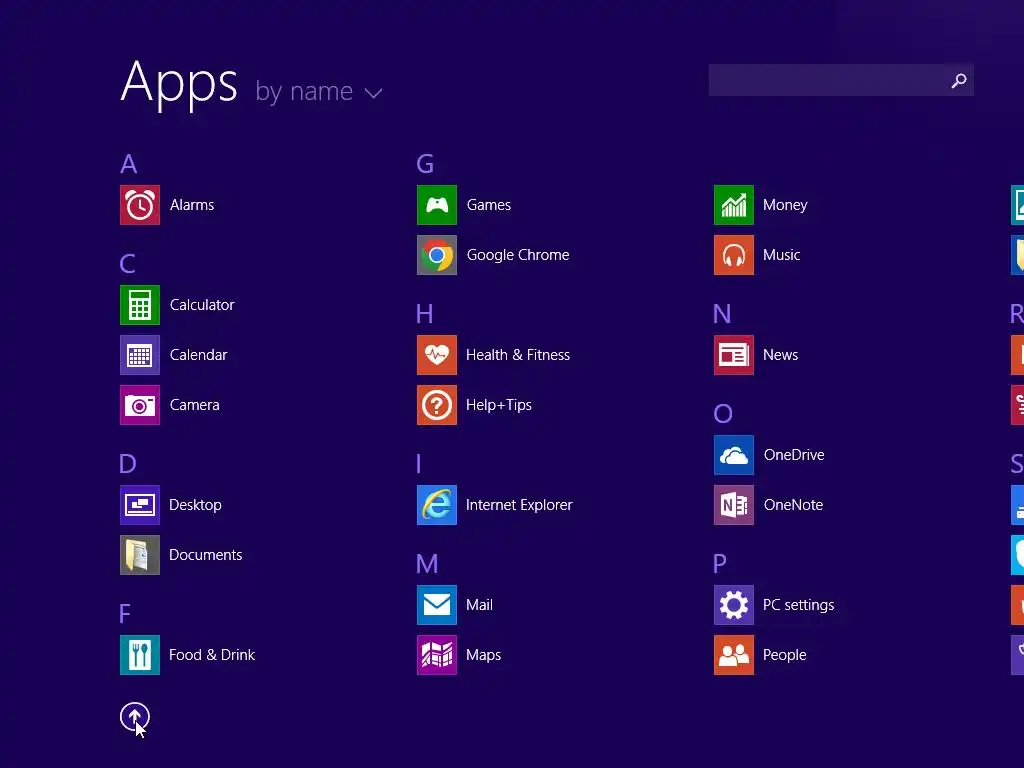This screenshot has height=768, width=1024.
Task: Click the 'News' label
Action: point(780,355)
